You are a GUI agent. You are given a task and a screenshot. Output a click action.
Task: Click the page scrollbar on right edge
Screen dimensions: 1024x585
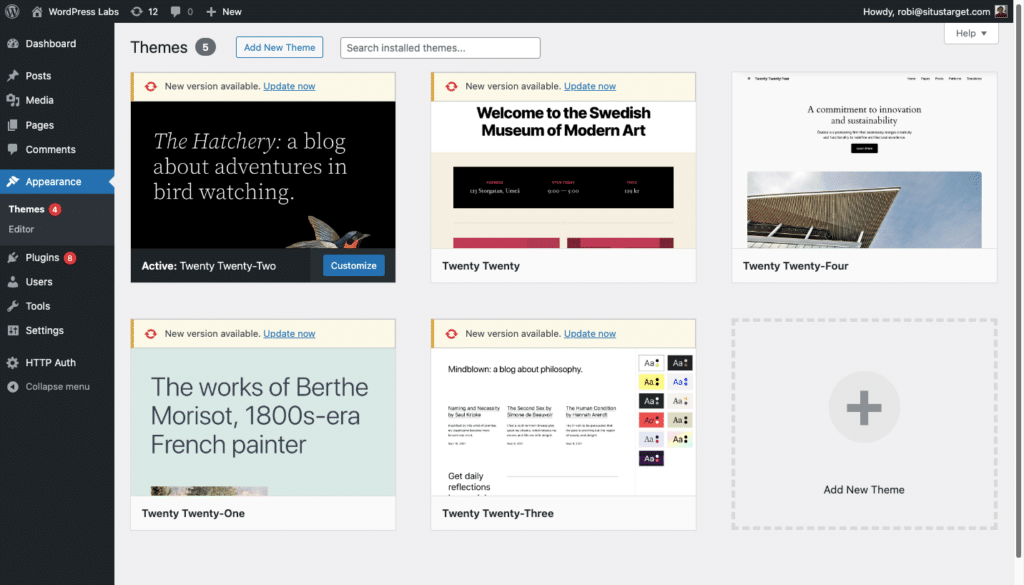1018,281
